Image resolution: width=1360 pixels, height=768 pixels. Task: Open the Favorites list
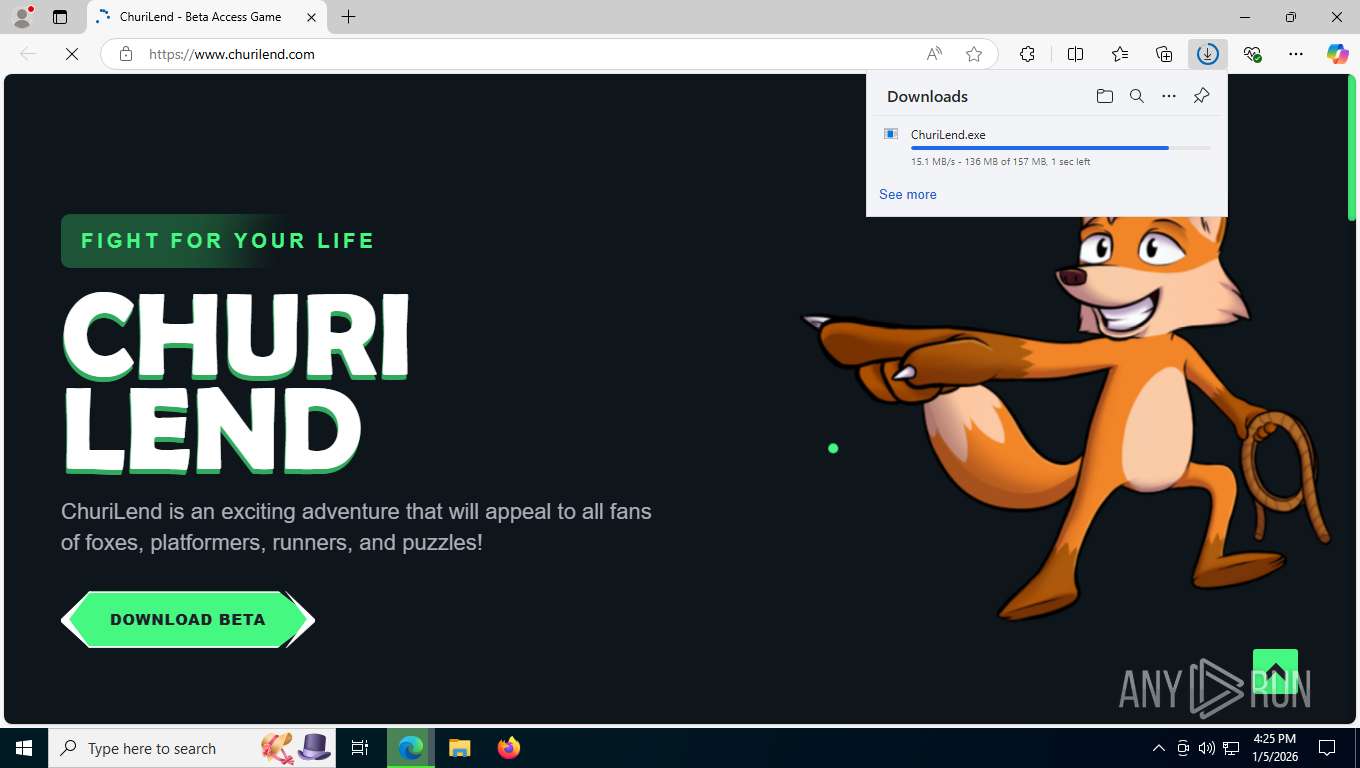pos(1120,54)
